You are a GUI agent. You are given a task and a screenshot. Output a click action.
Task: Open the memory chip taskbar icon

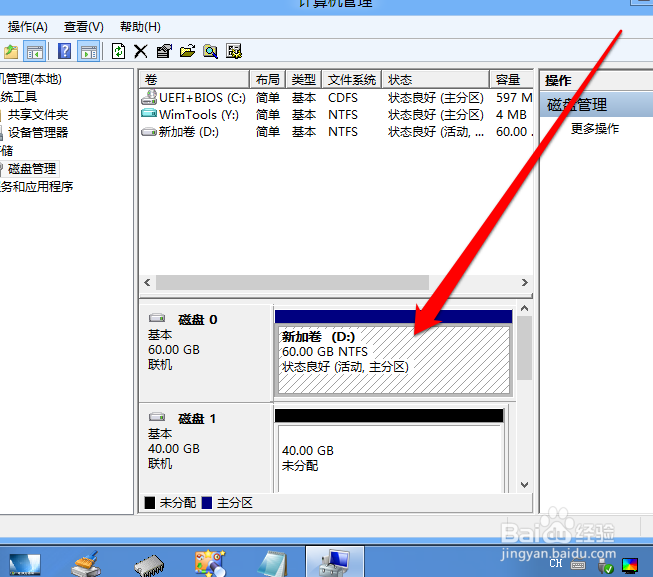(x=149, y=565)
